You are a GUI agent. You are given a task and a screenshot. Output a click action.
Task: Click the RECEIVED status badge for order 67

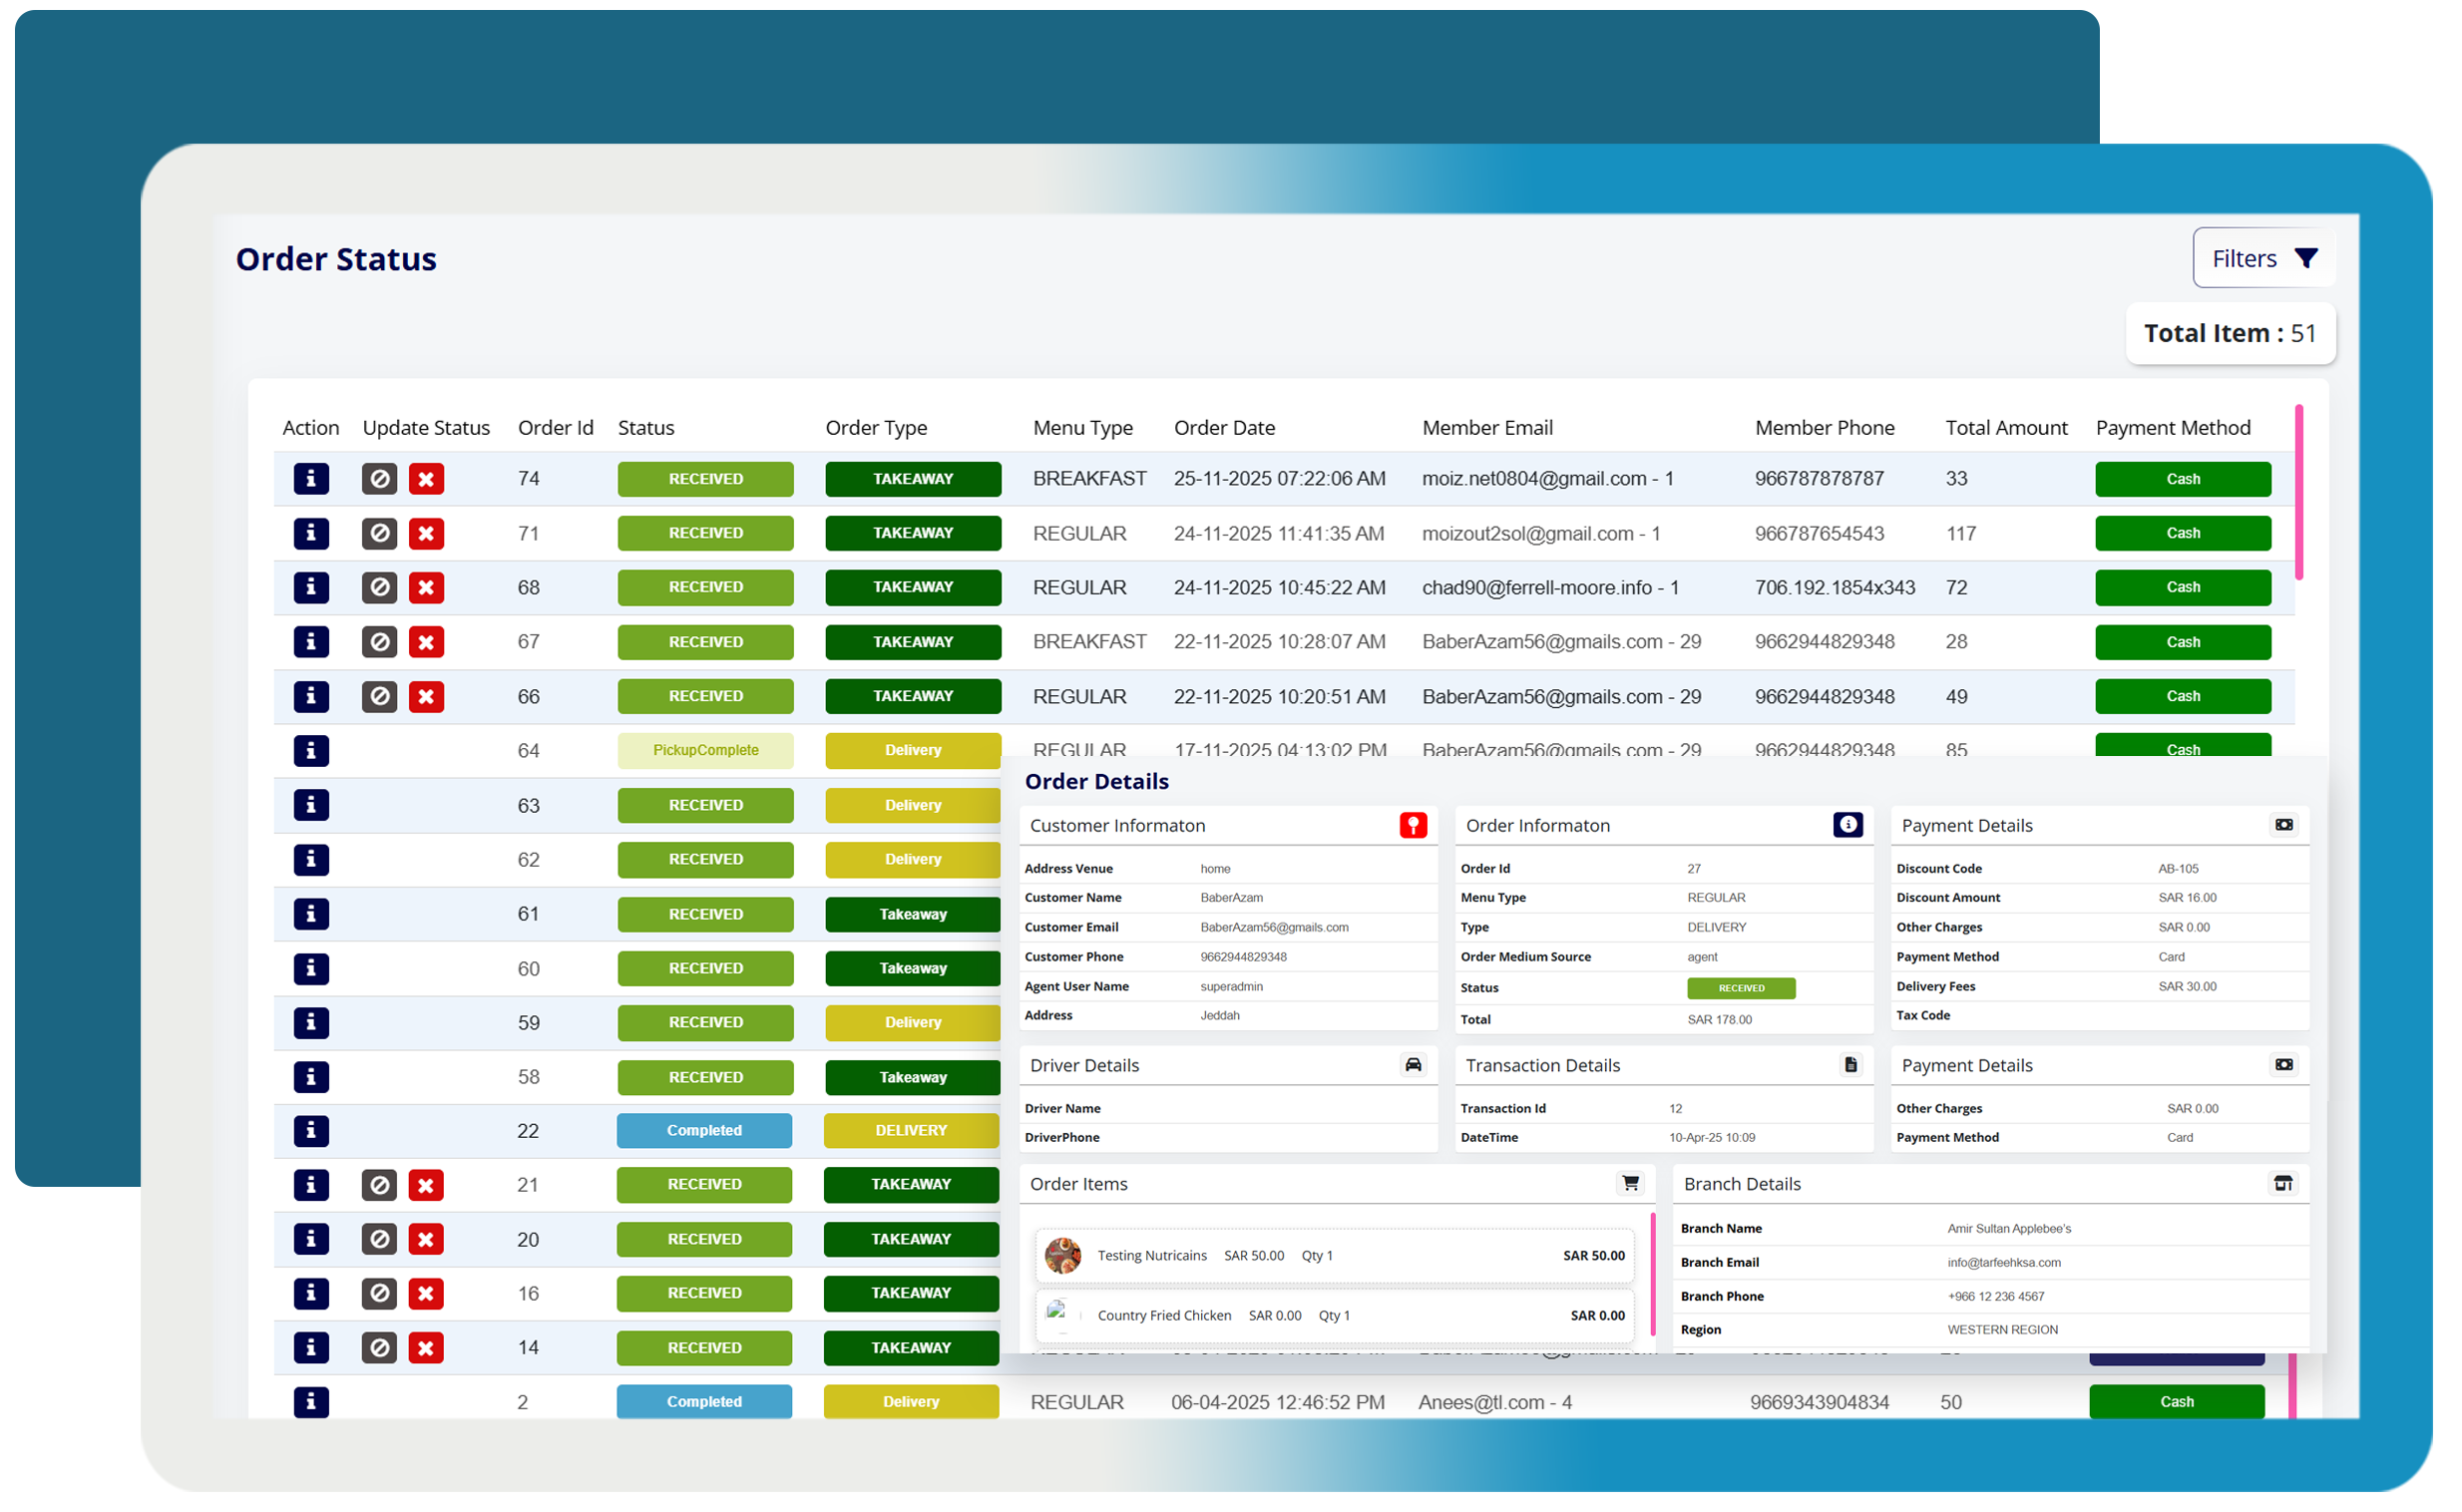[x=705, y=642]
